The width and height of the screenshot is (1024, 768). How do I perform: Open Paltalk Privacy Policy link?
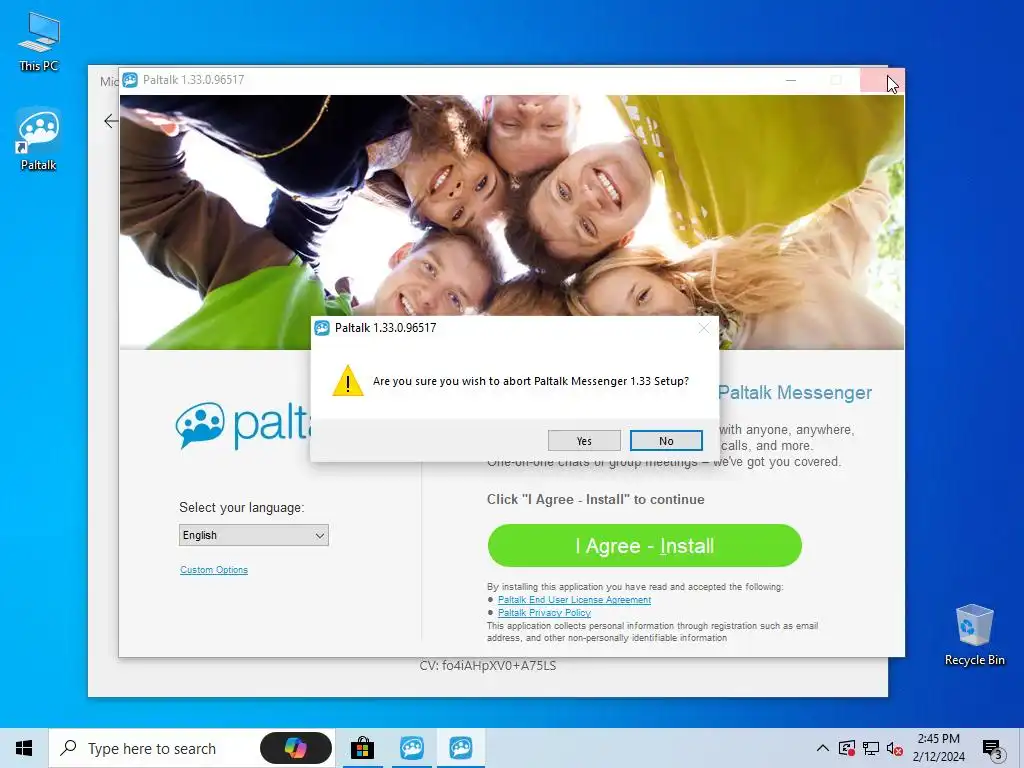coord(544,613)
